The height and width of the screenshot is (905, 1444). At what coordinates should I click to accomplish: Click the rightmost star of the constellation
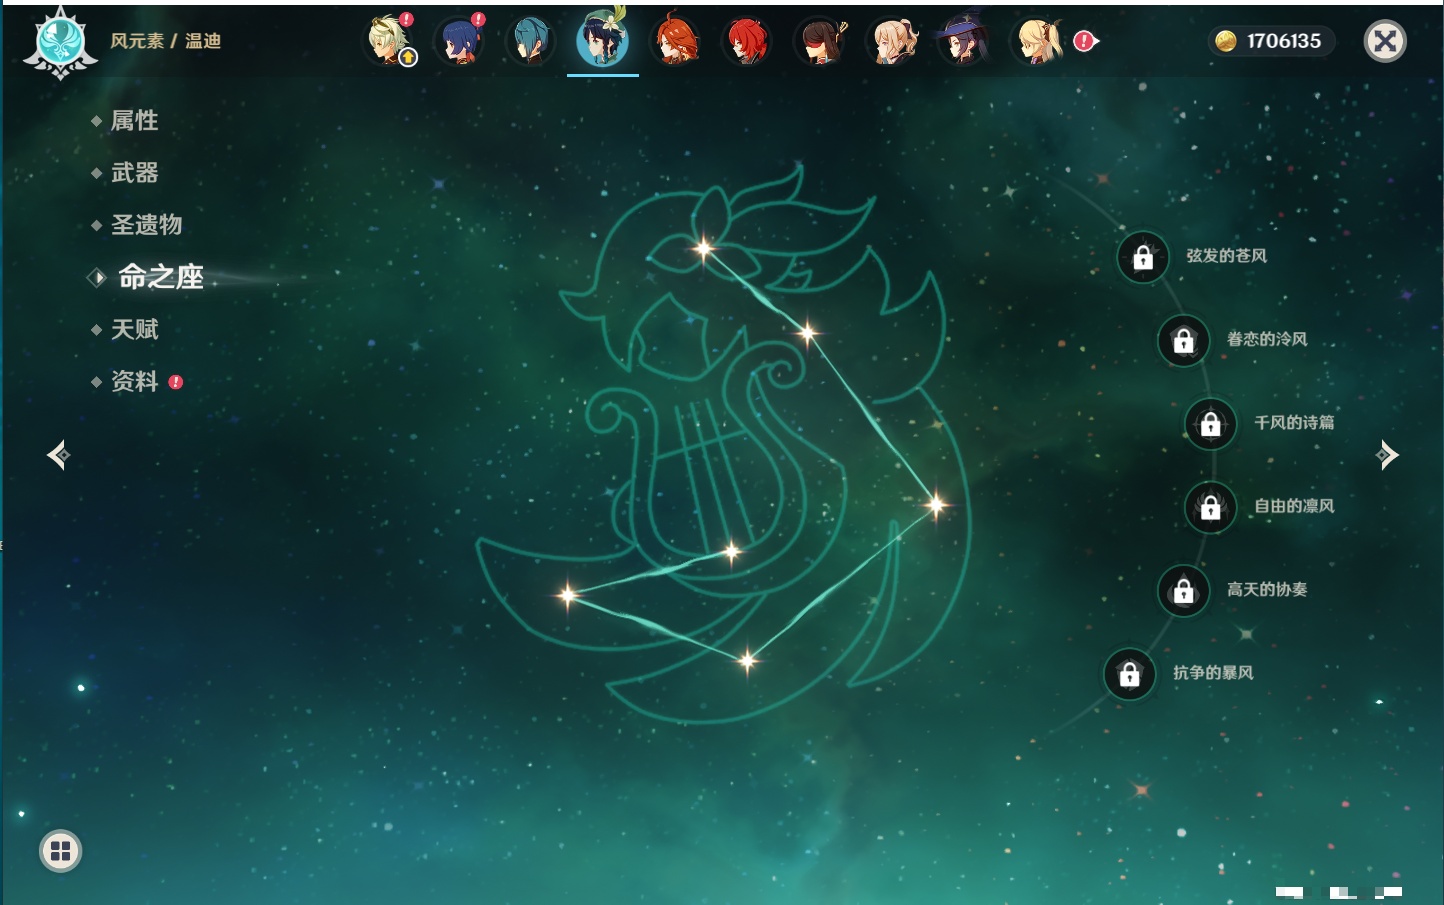[936, 504]
